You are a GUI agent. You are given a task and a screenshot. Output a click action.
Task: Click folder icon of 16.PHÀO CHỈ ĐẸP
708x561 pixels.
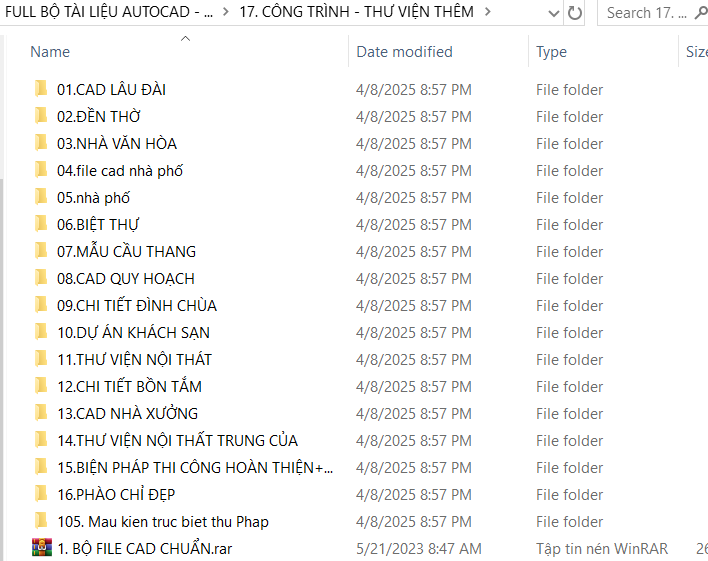(41, 494)
